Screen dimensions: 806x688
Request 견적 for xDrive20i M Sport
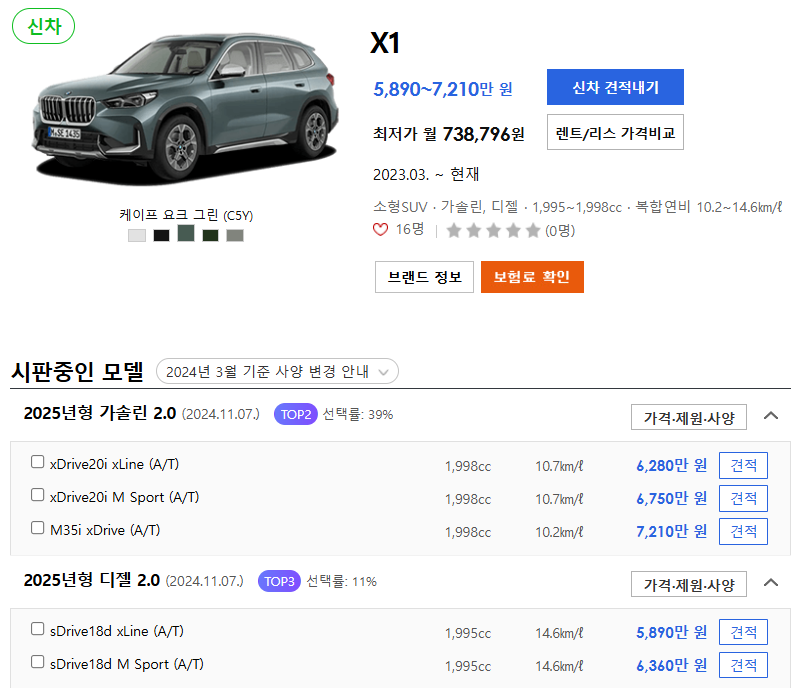[x=743, y=498]
